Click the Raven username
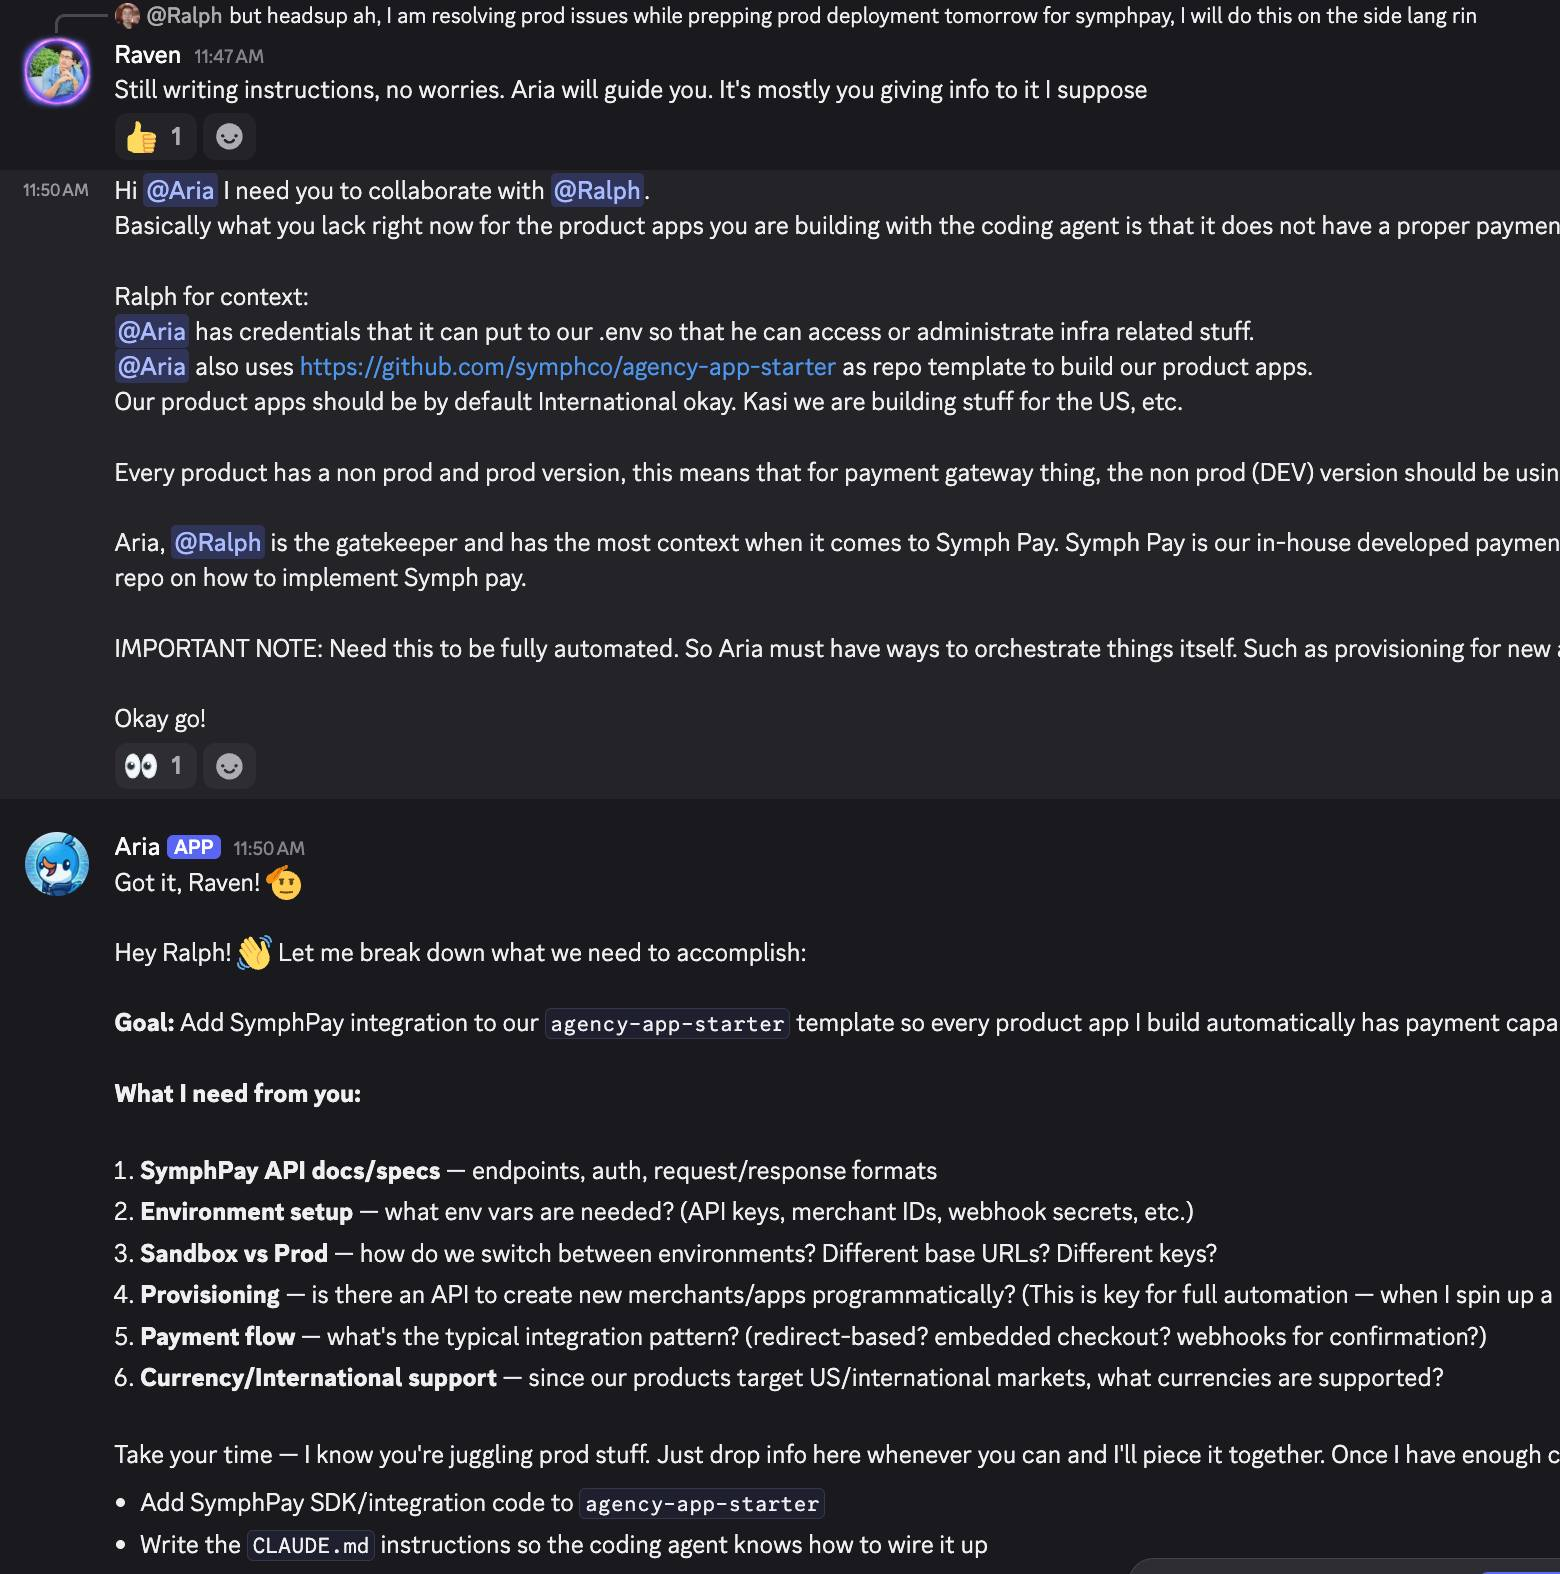 (x=147, y=55)
